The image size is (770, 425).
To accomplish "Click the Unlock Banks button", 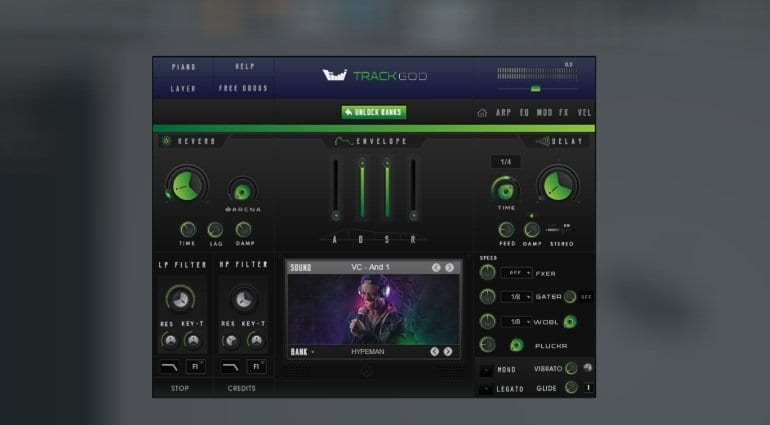I will coord(374,112).
